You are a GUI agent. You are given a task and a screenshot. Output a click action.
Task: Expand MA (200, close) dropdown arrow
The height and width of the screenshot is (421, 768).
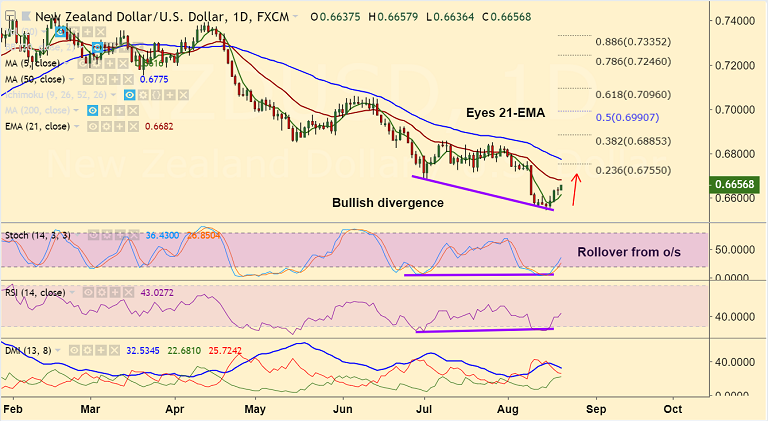[76, 111]
